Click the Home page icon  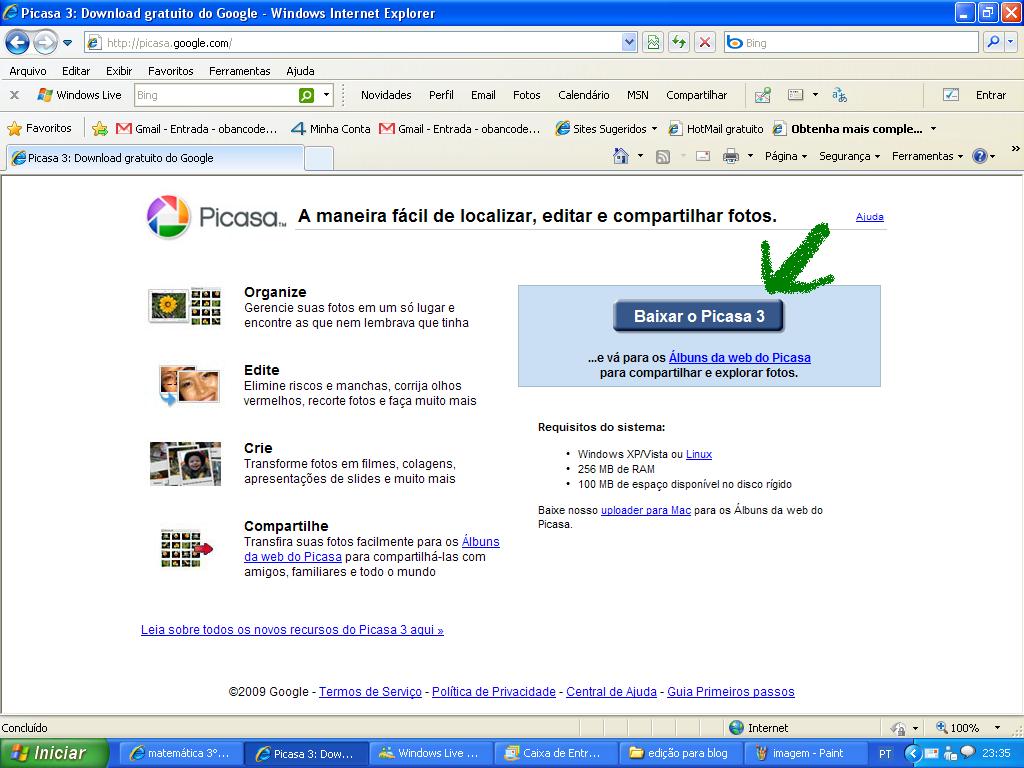[x=621, y=156]
